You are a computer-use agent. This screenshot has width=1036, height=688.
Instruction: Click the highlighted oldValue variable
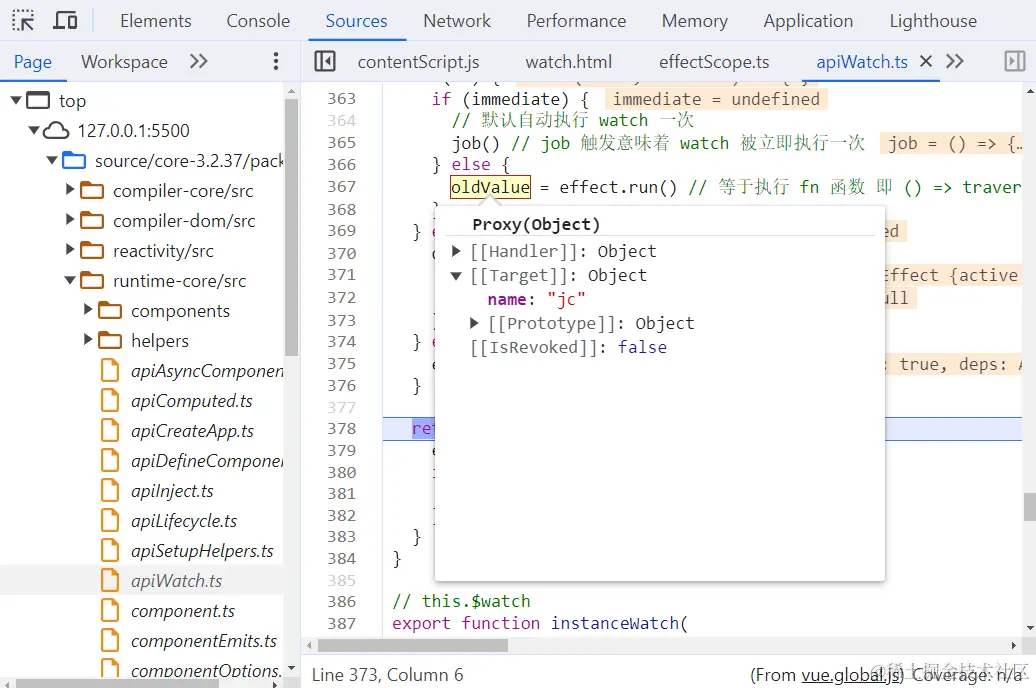click(x=490, y=187)
